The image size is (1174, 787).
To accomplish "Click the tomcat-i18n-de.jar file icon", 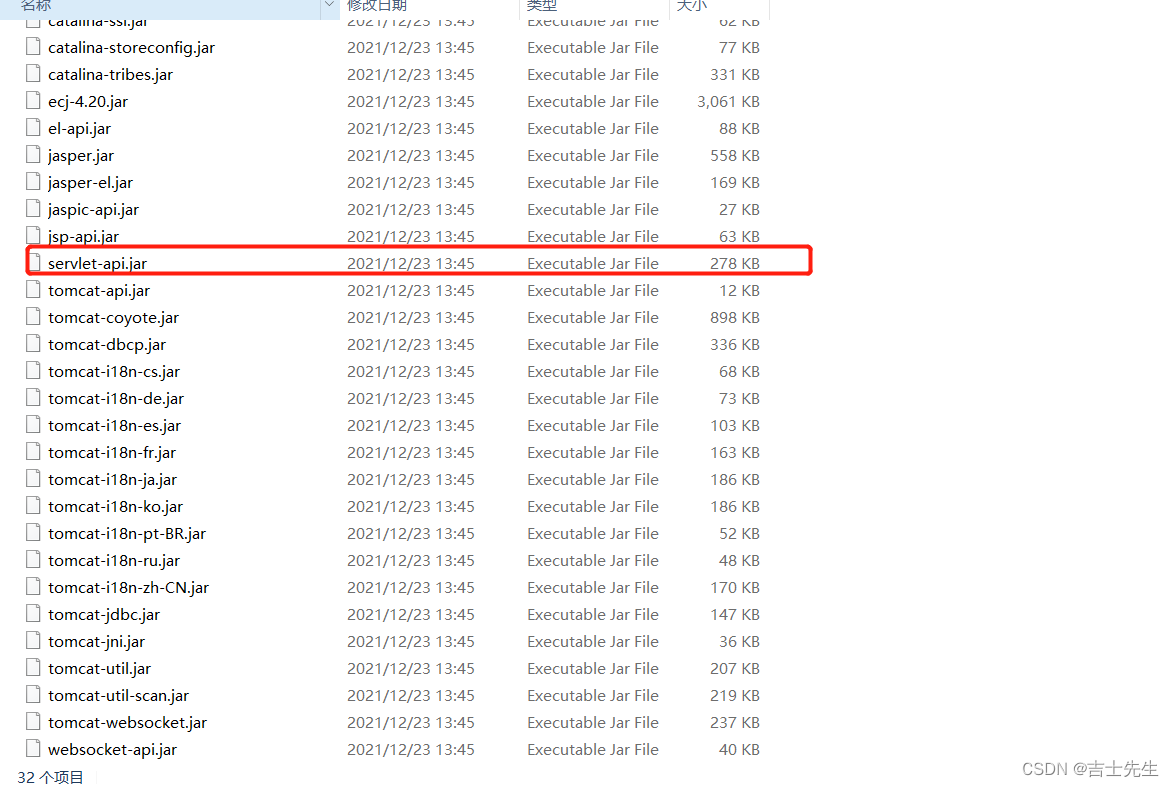I will (33, 398).
